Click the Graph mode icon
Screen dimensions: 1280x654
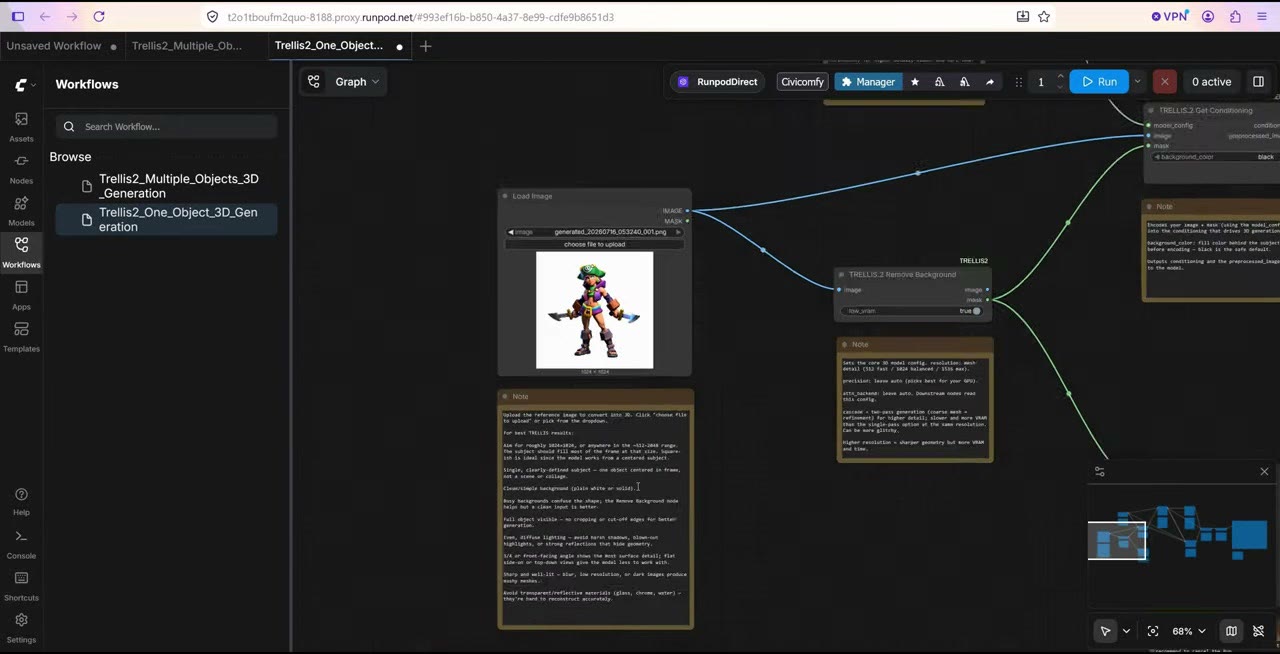pyautogui.click(x=314, y=82)
